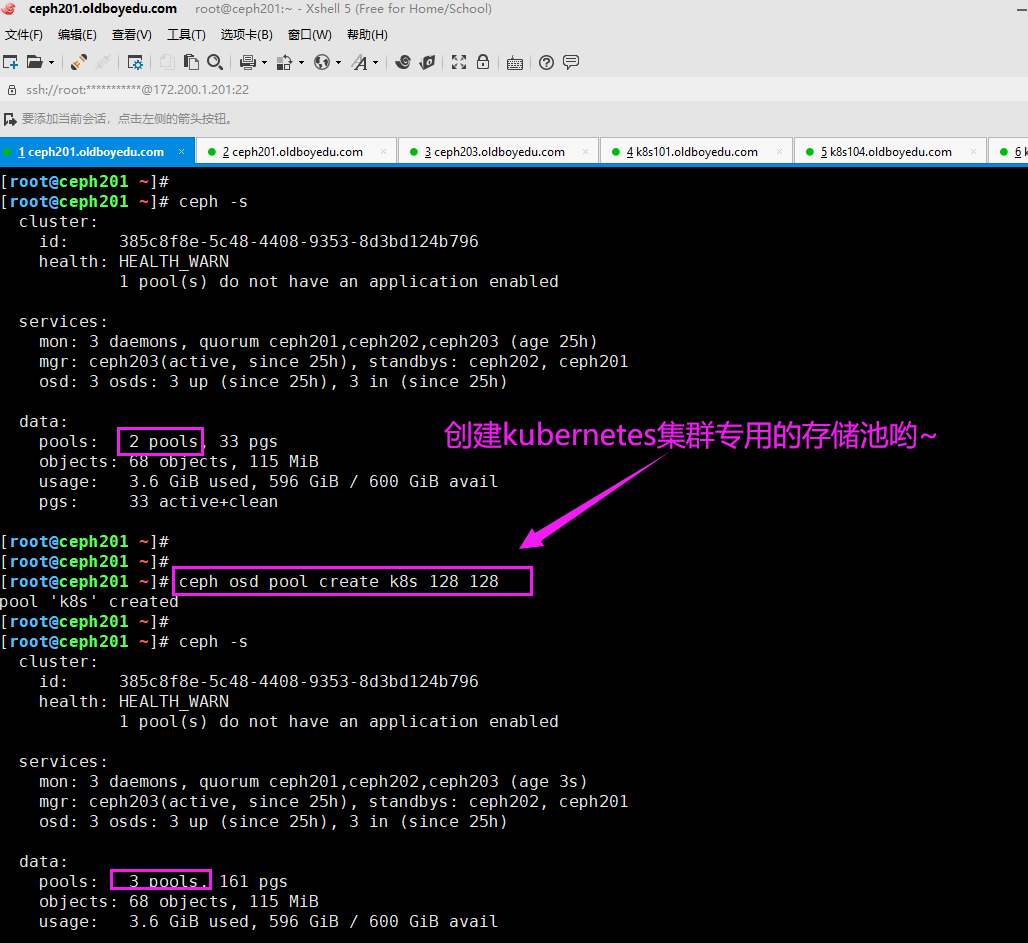Expand the globe encoding dropdown arrow
This screenshot has width=1028, height=943.
pos(338,62)
